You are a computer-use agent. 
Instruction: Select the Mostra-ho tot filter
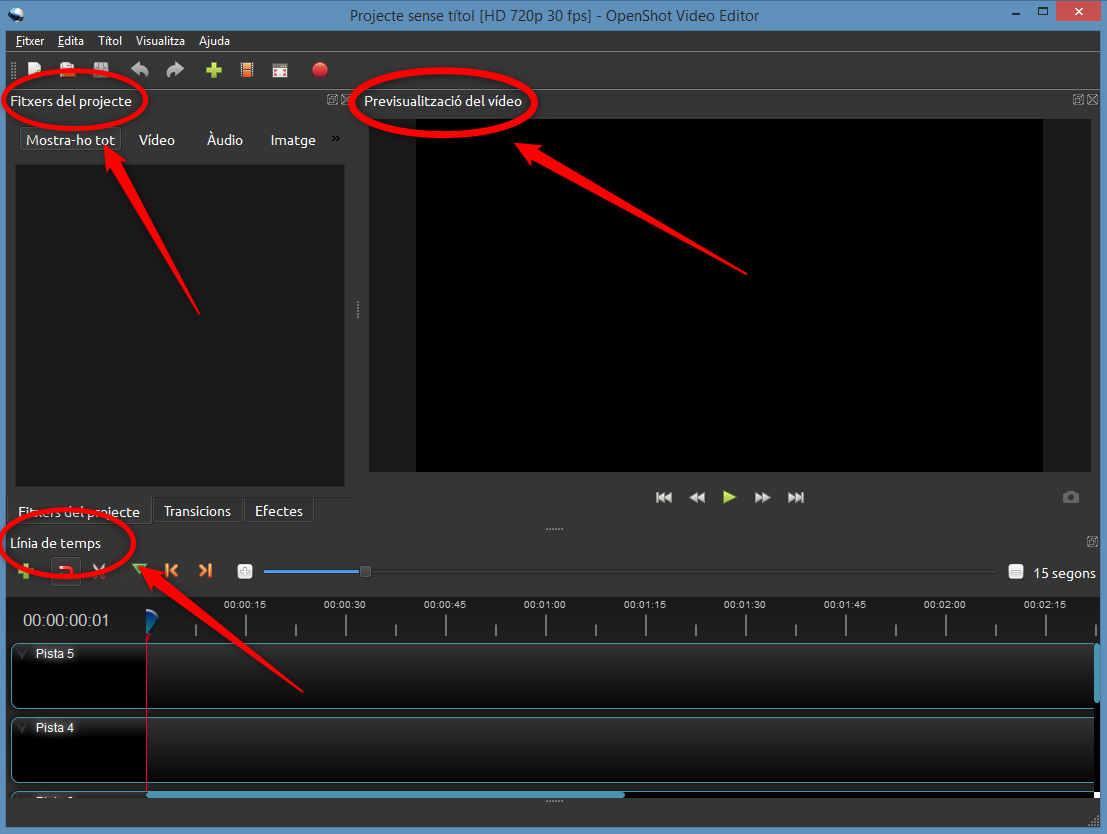(x=70, y=140)
